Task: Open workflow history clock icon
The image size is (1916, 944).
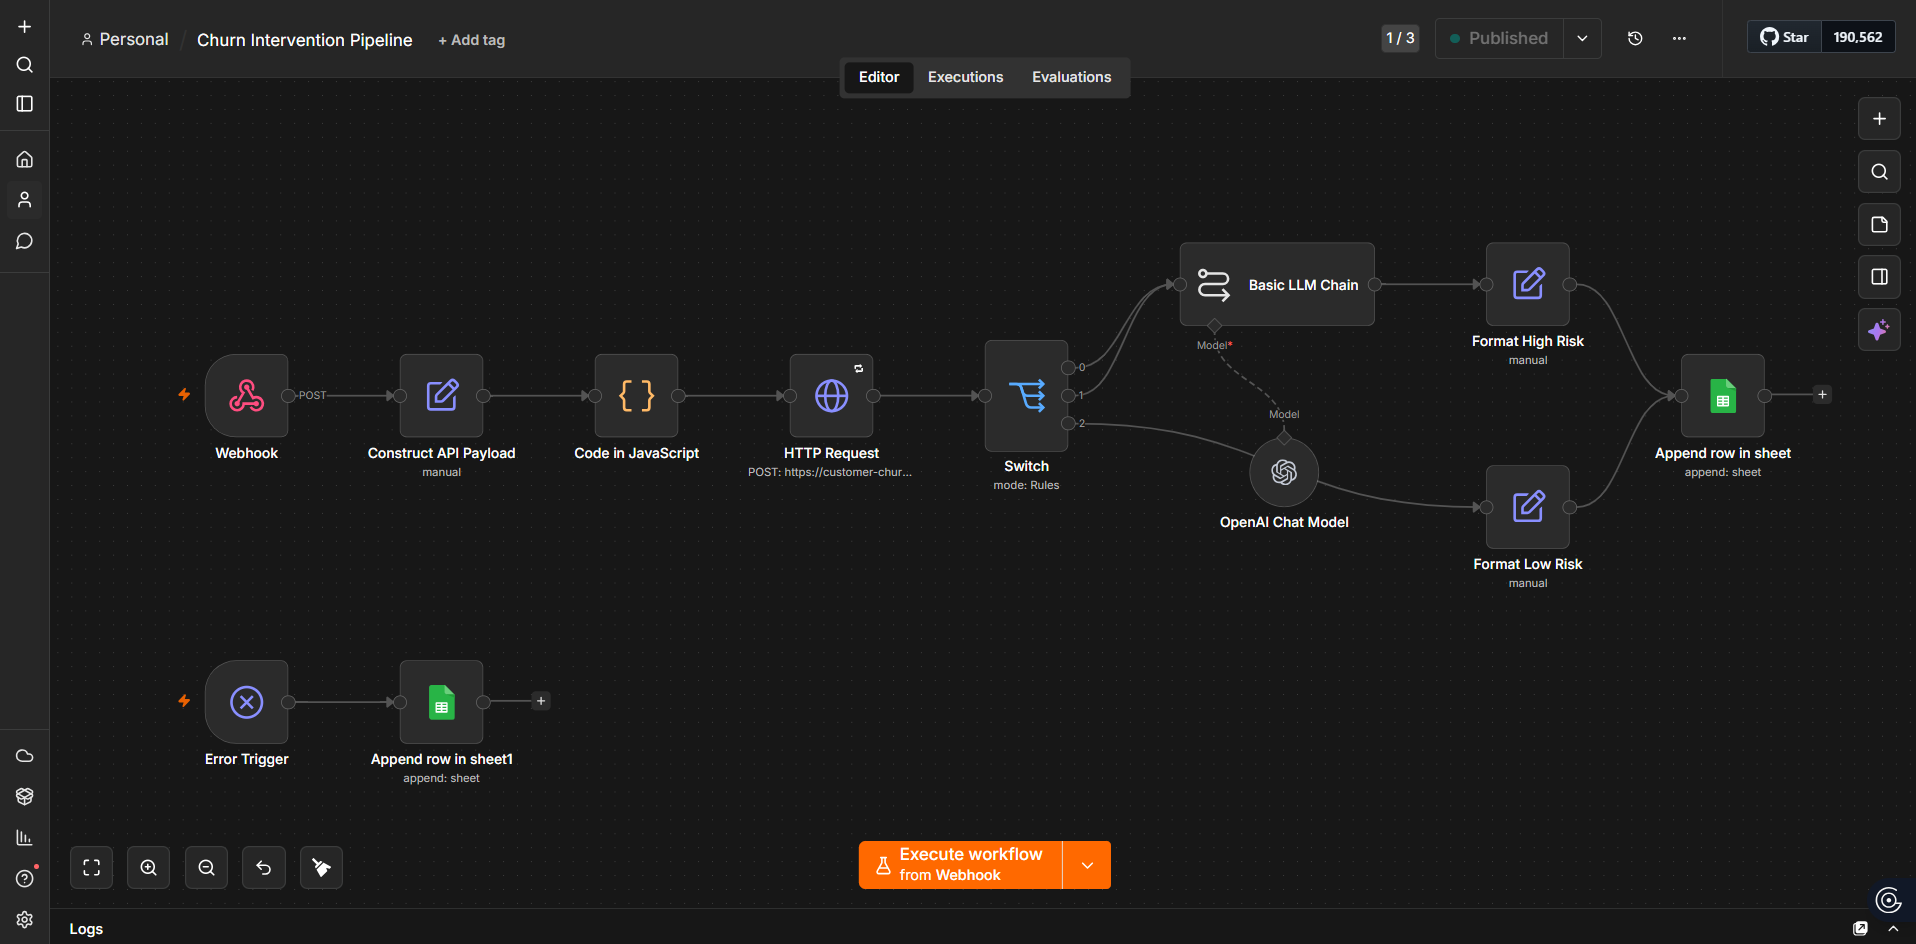Action: click(1635, 38)
